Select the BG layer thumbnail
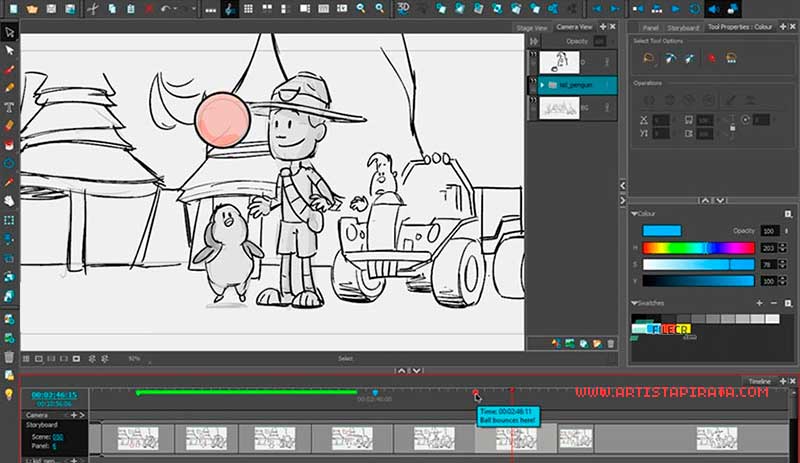 (559, 108)
